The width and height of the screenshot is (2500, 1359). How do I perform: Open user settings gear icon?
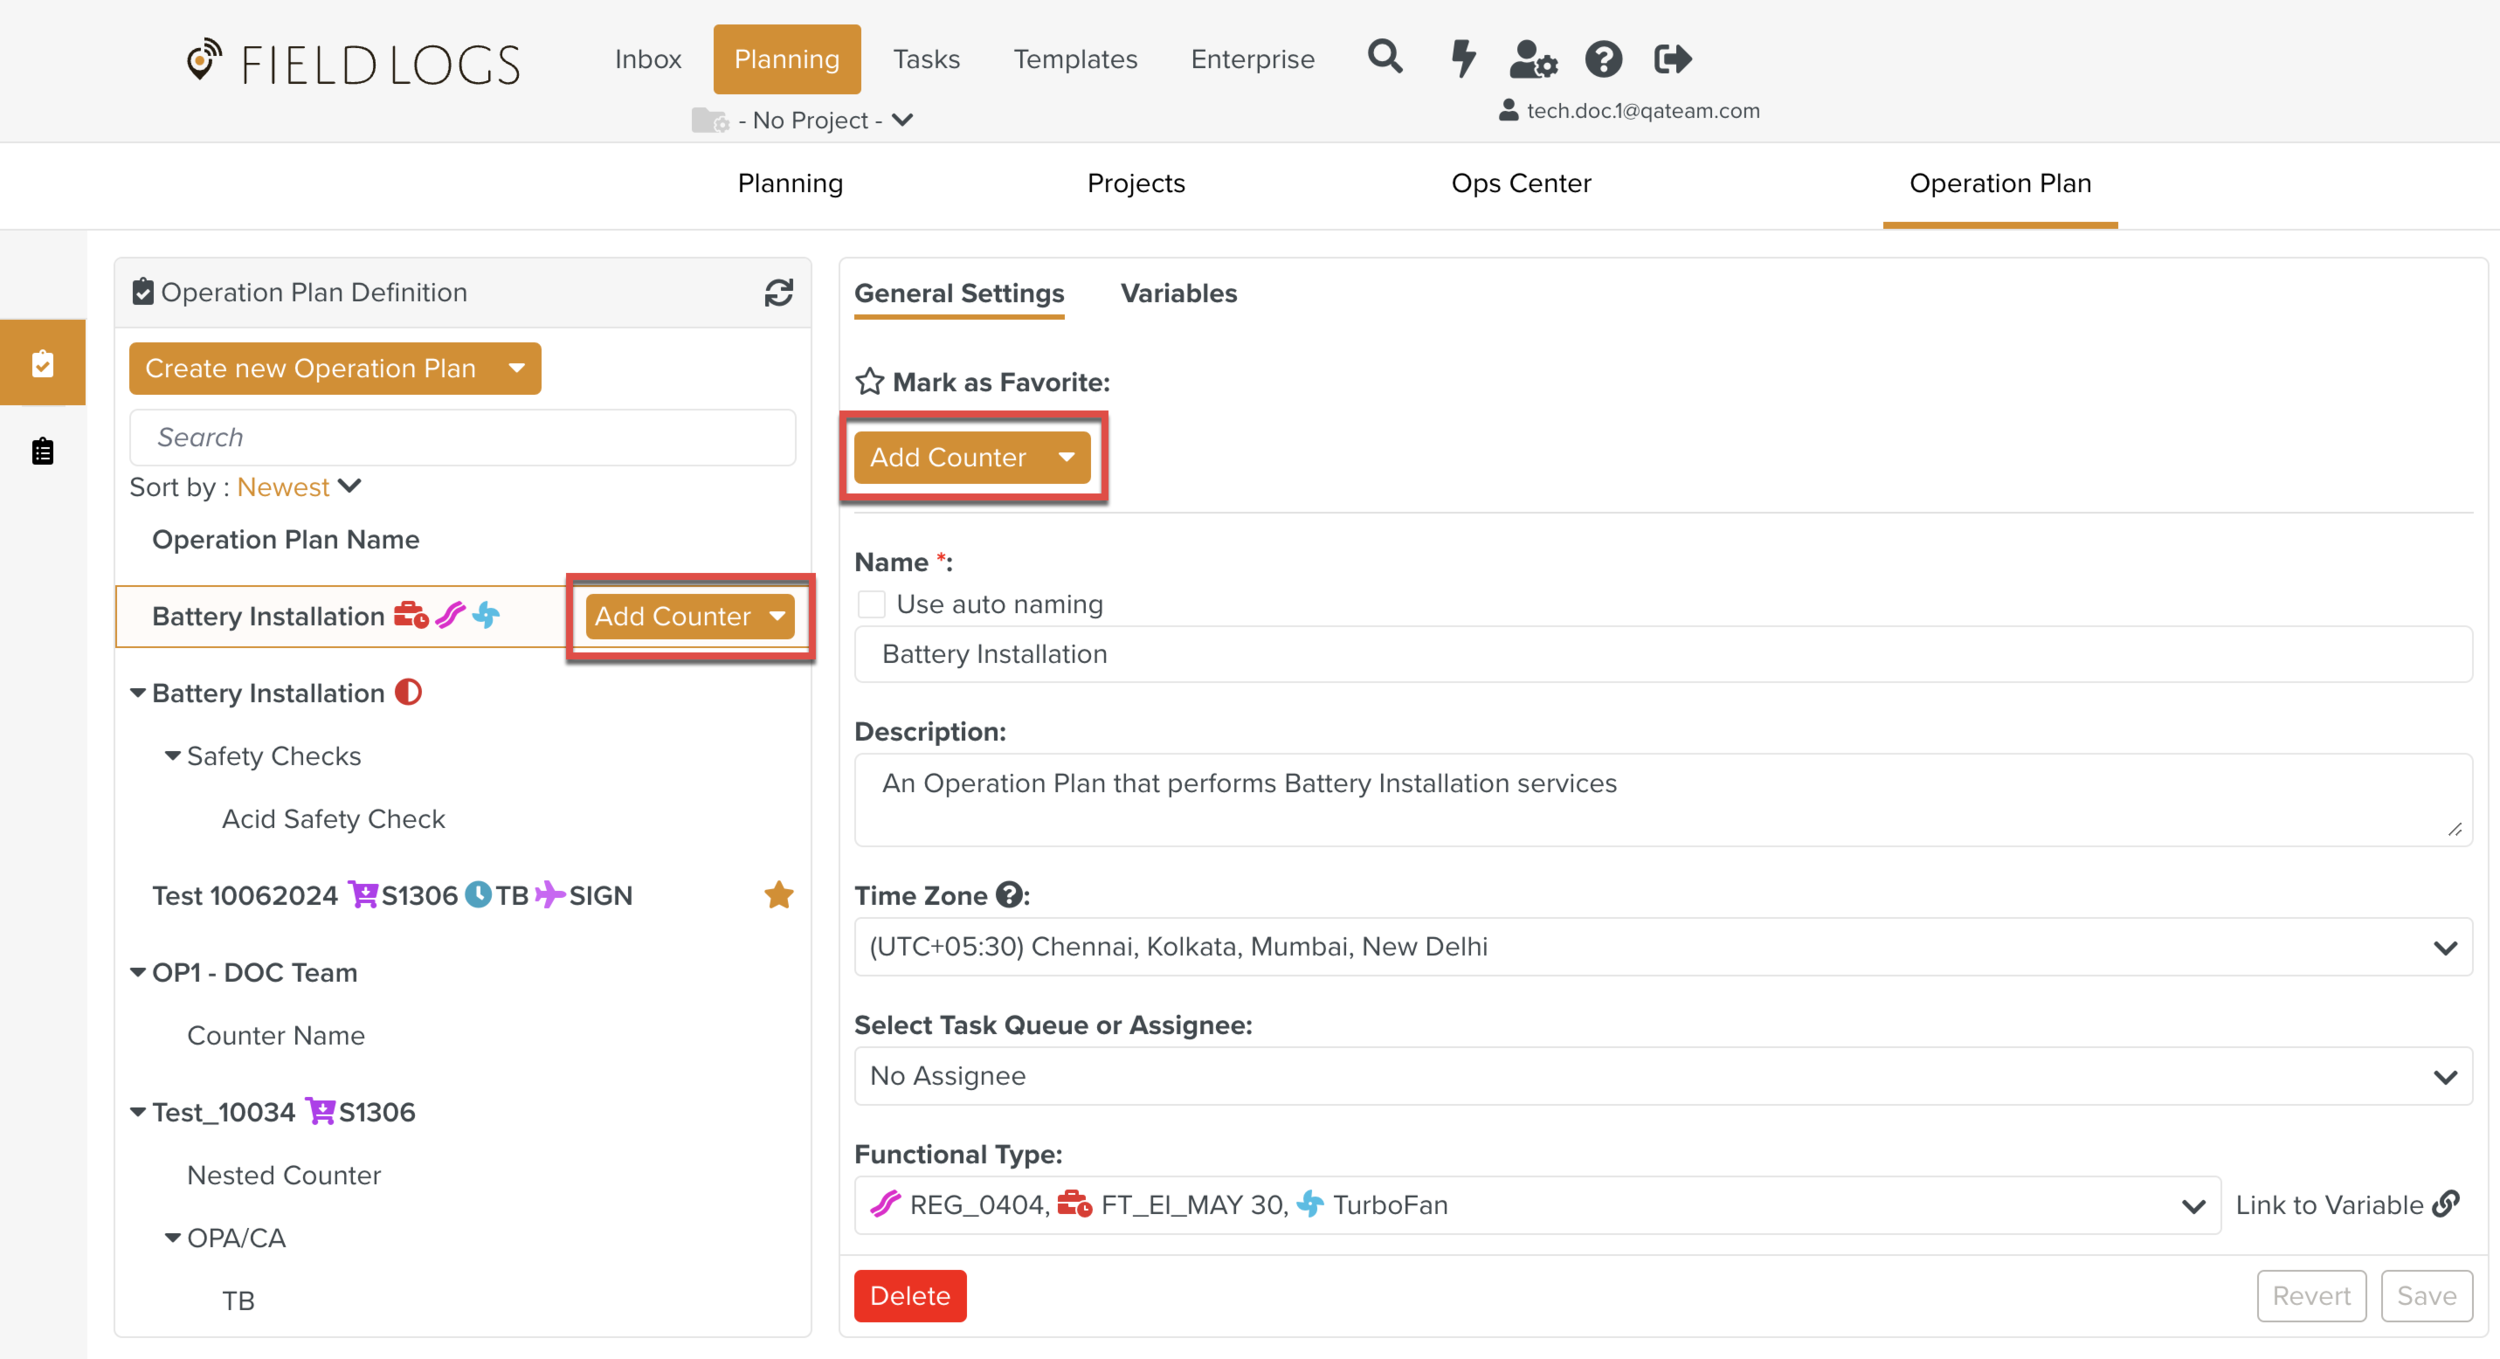(1532, 59)
